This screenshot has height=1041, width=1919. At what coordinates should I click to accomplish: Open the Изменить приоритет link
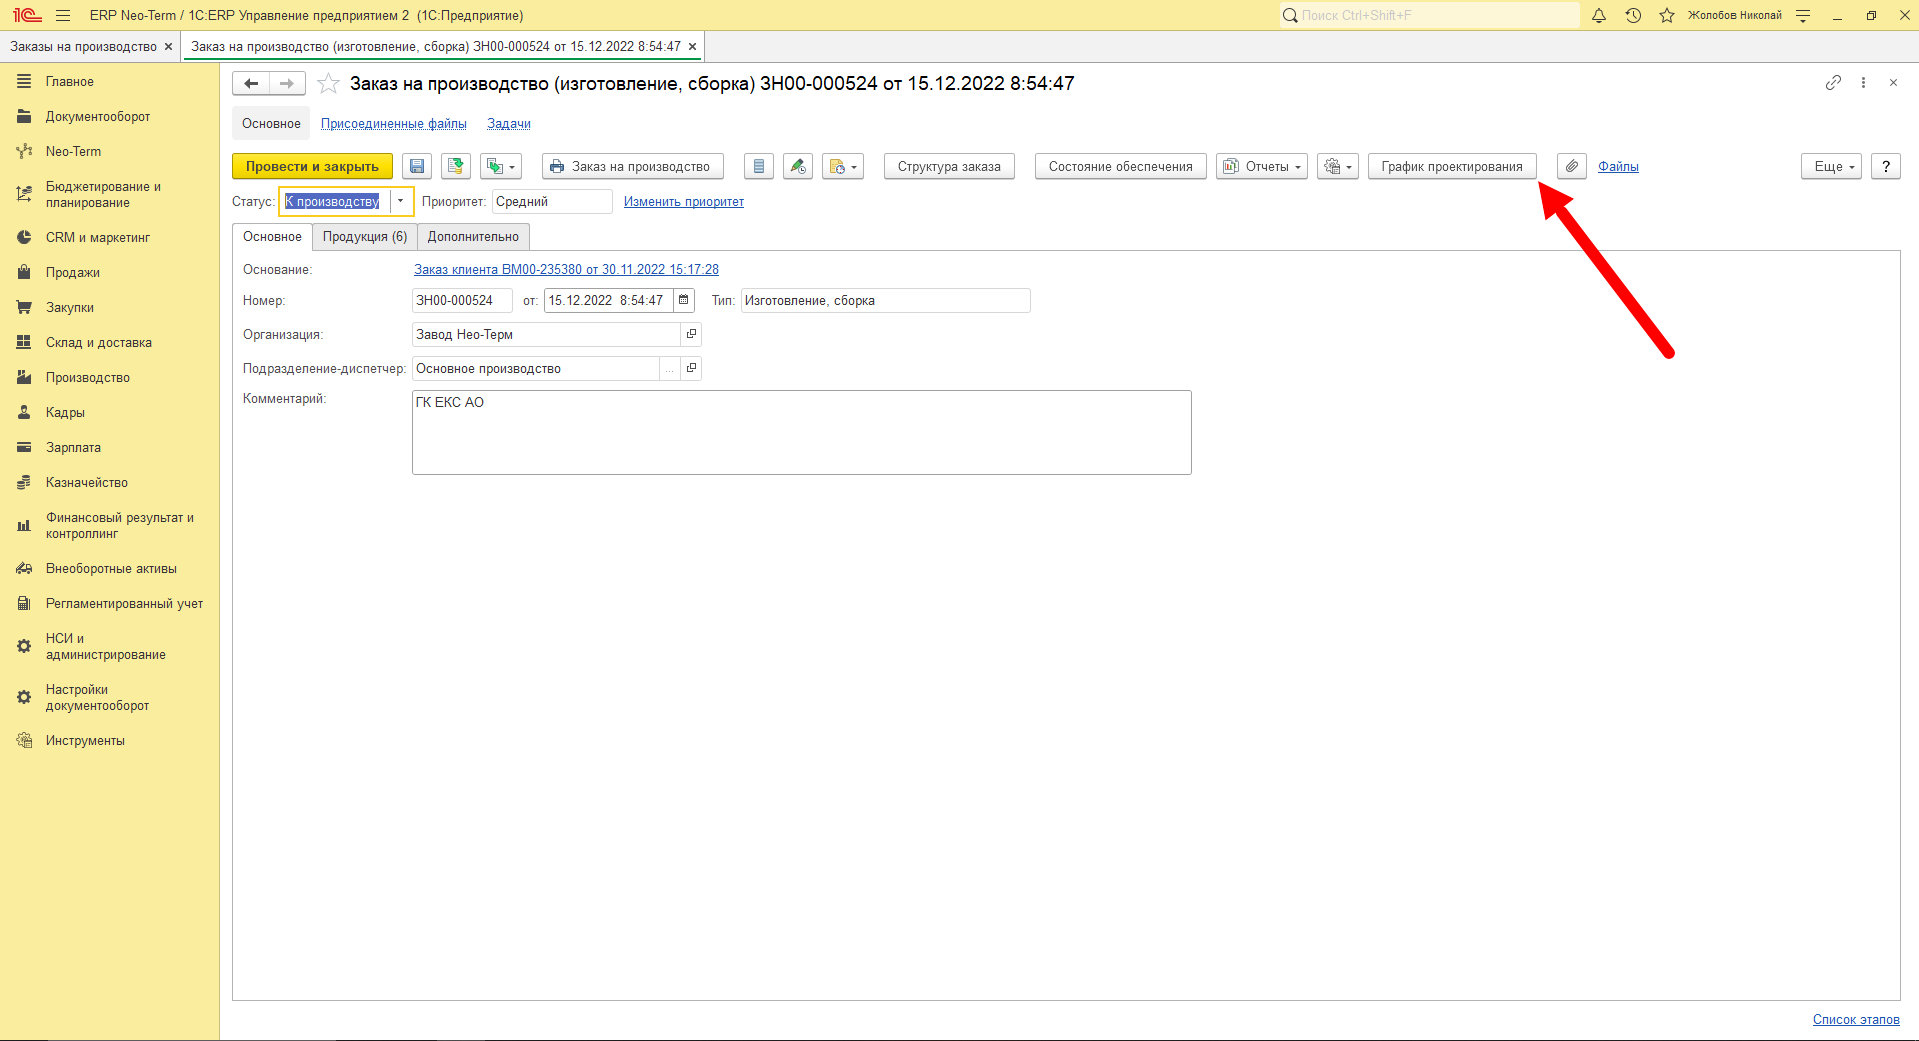tap(684, 202)
